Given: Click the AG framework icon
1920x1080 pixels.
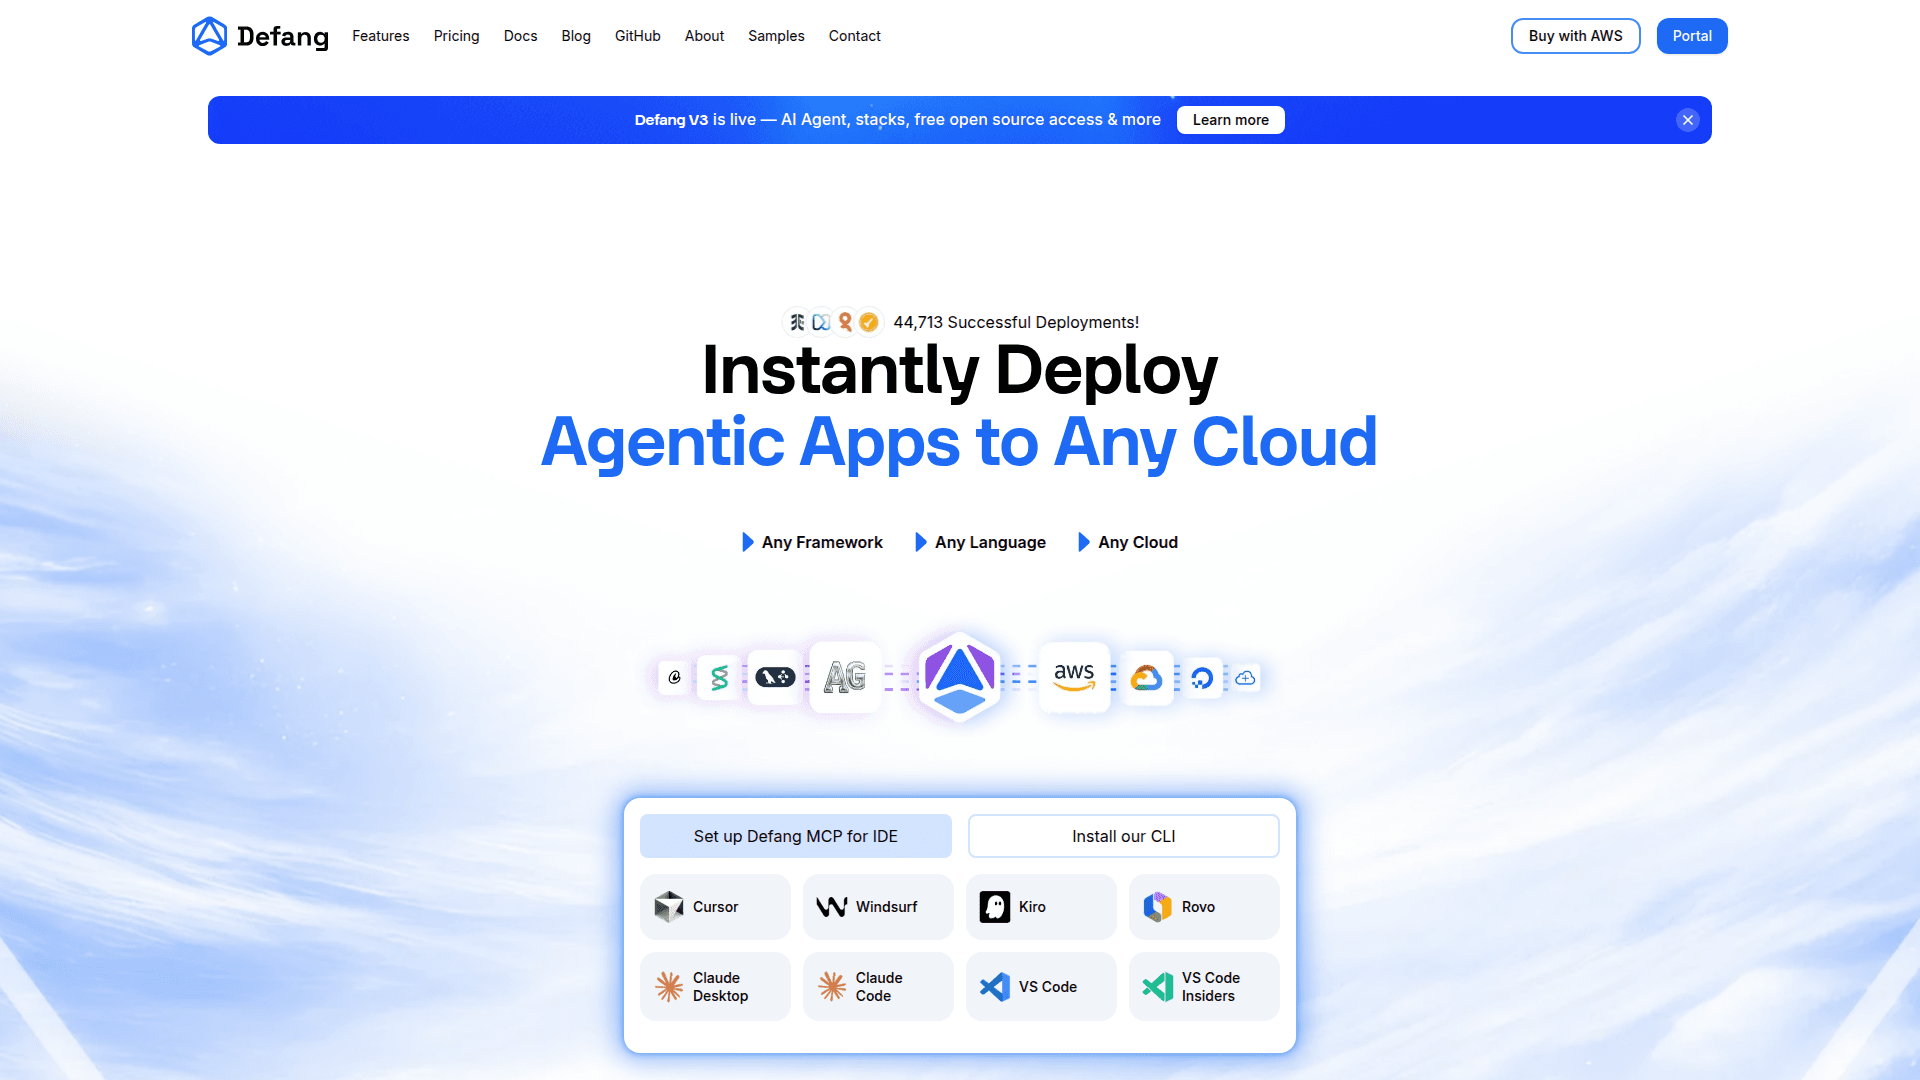Looking at the screenshot, I should coord(844,677).
